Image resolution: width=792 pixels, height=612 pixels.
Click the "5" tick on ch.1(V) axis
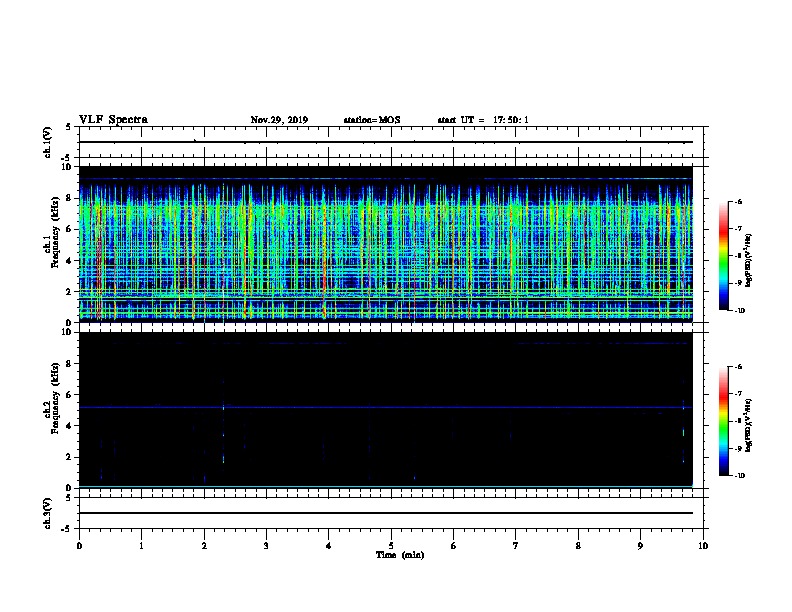[68, 127]
